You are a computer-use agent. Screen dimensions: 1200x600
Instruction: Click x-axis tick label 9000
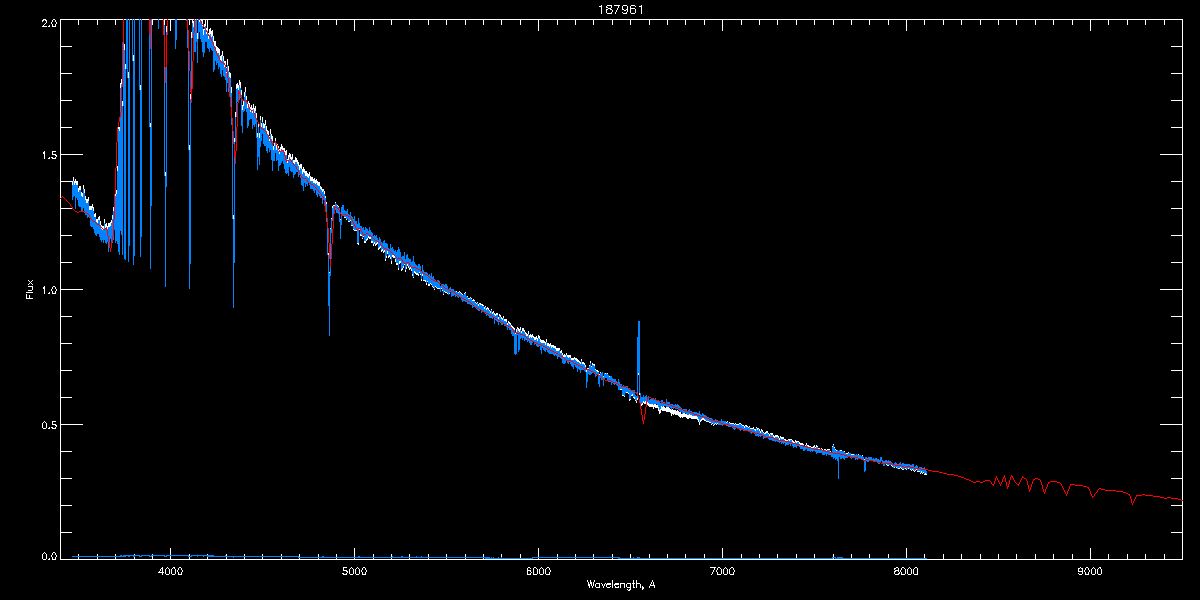[1090, 571]
